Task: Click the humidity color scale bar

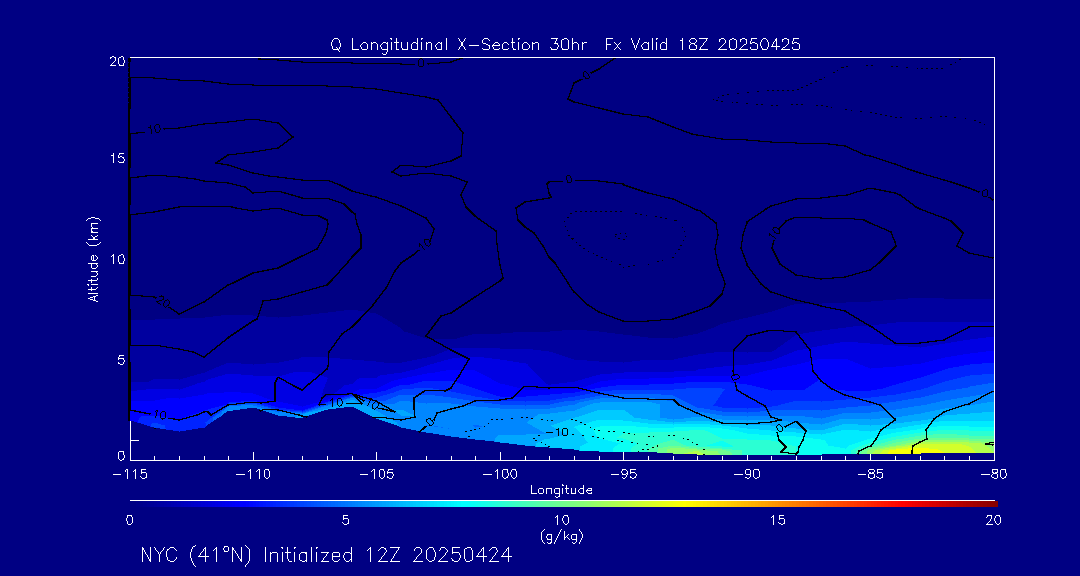Action: (563, 504)
